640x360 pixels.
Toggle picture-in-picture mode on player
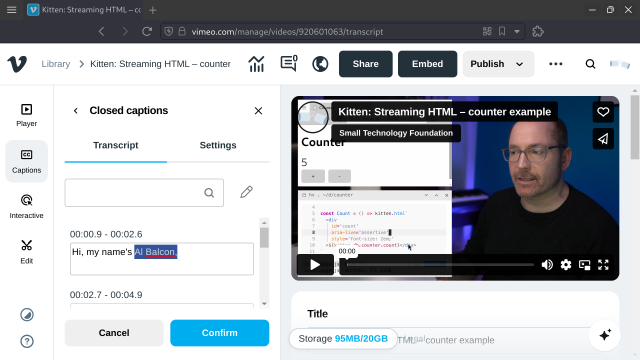(x=584, y=265)
